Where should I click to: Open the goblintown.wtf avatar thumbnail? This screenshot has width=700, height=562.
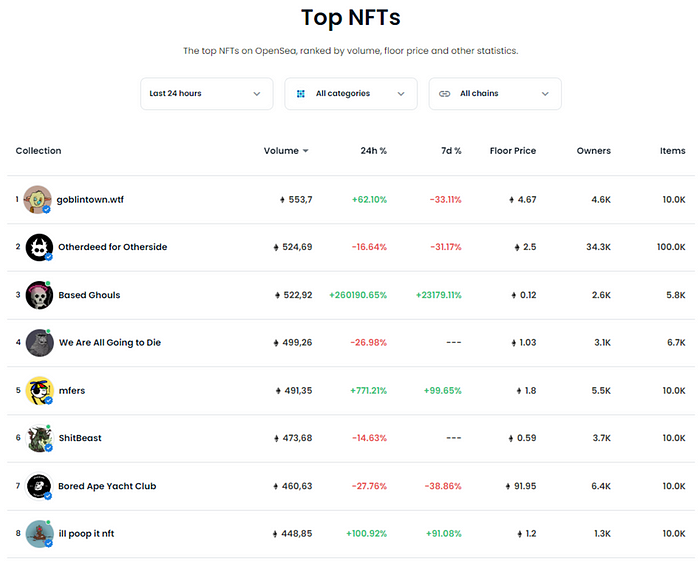pos(38,200)
